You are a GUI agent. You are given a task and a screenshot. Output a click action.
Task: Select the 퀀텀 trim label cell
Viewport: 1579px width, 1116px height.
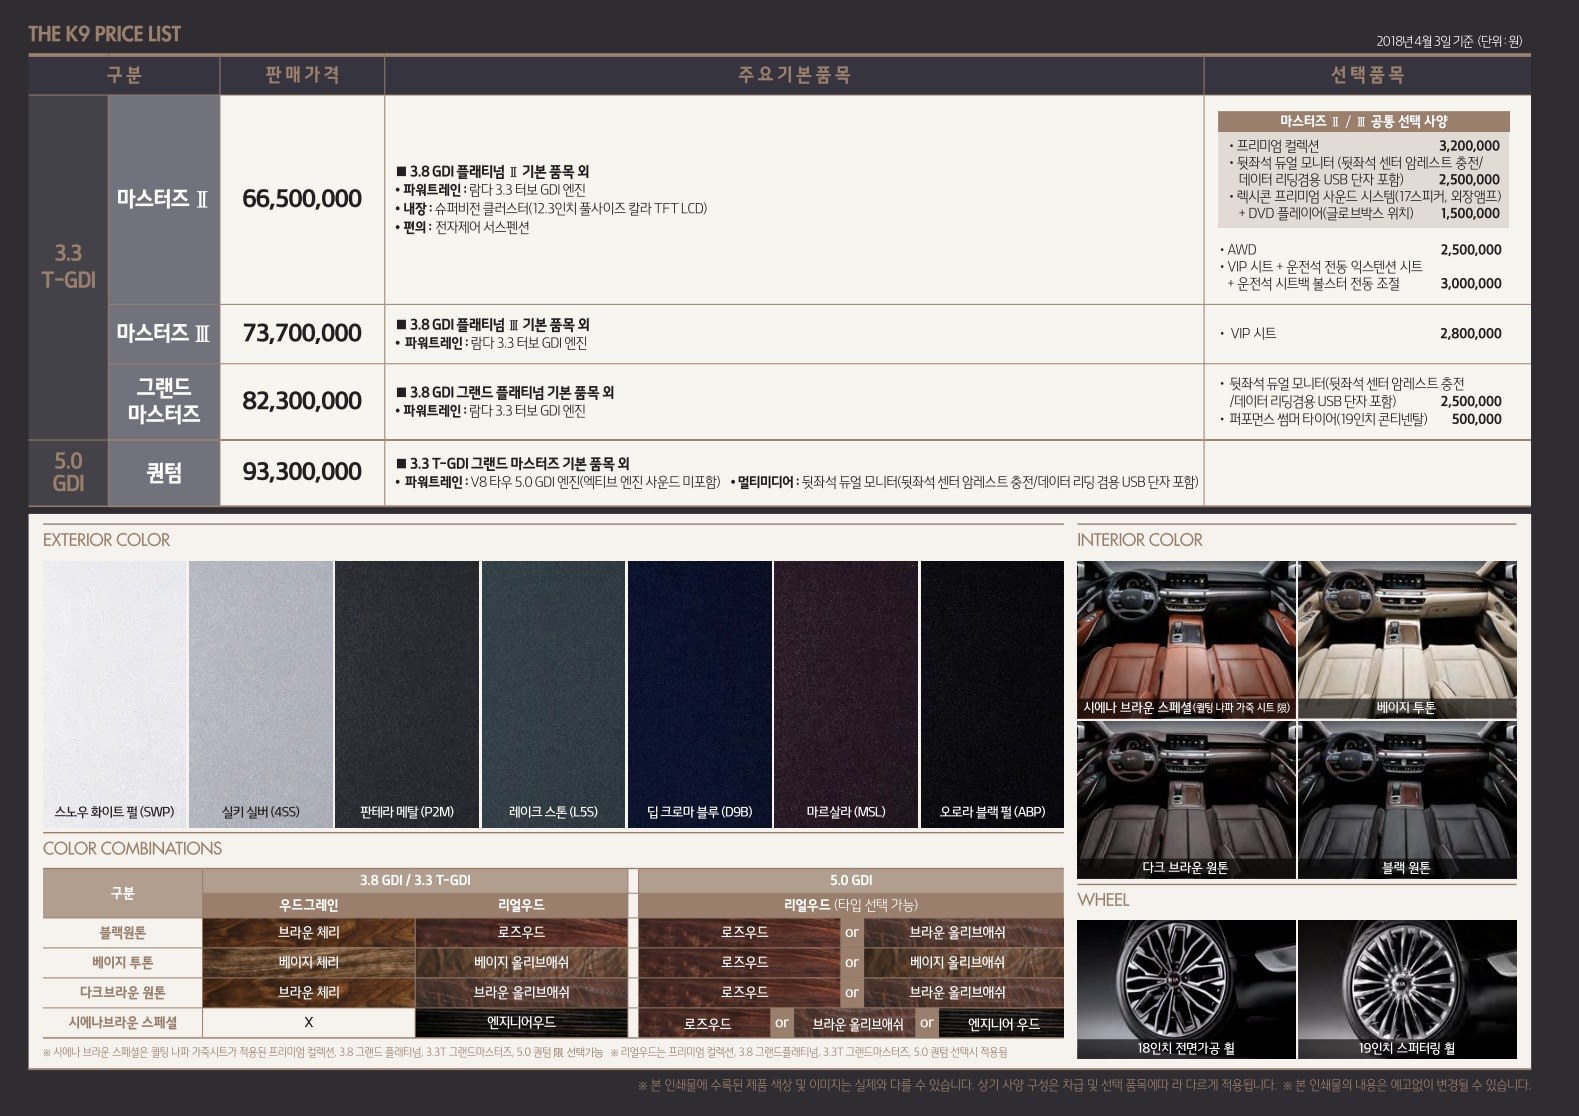tap(164, 472)
